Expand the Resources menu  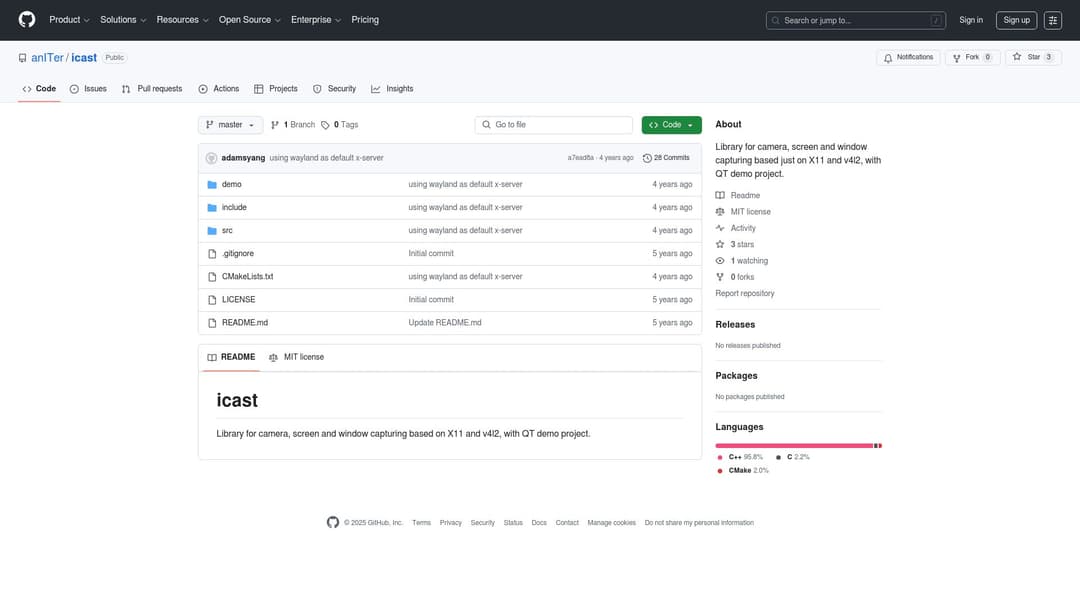[182, 20]
